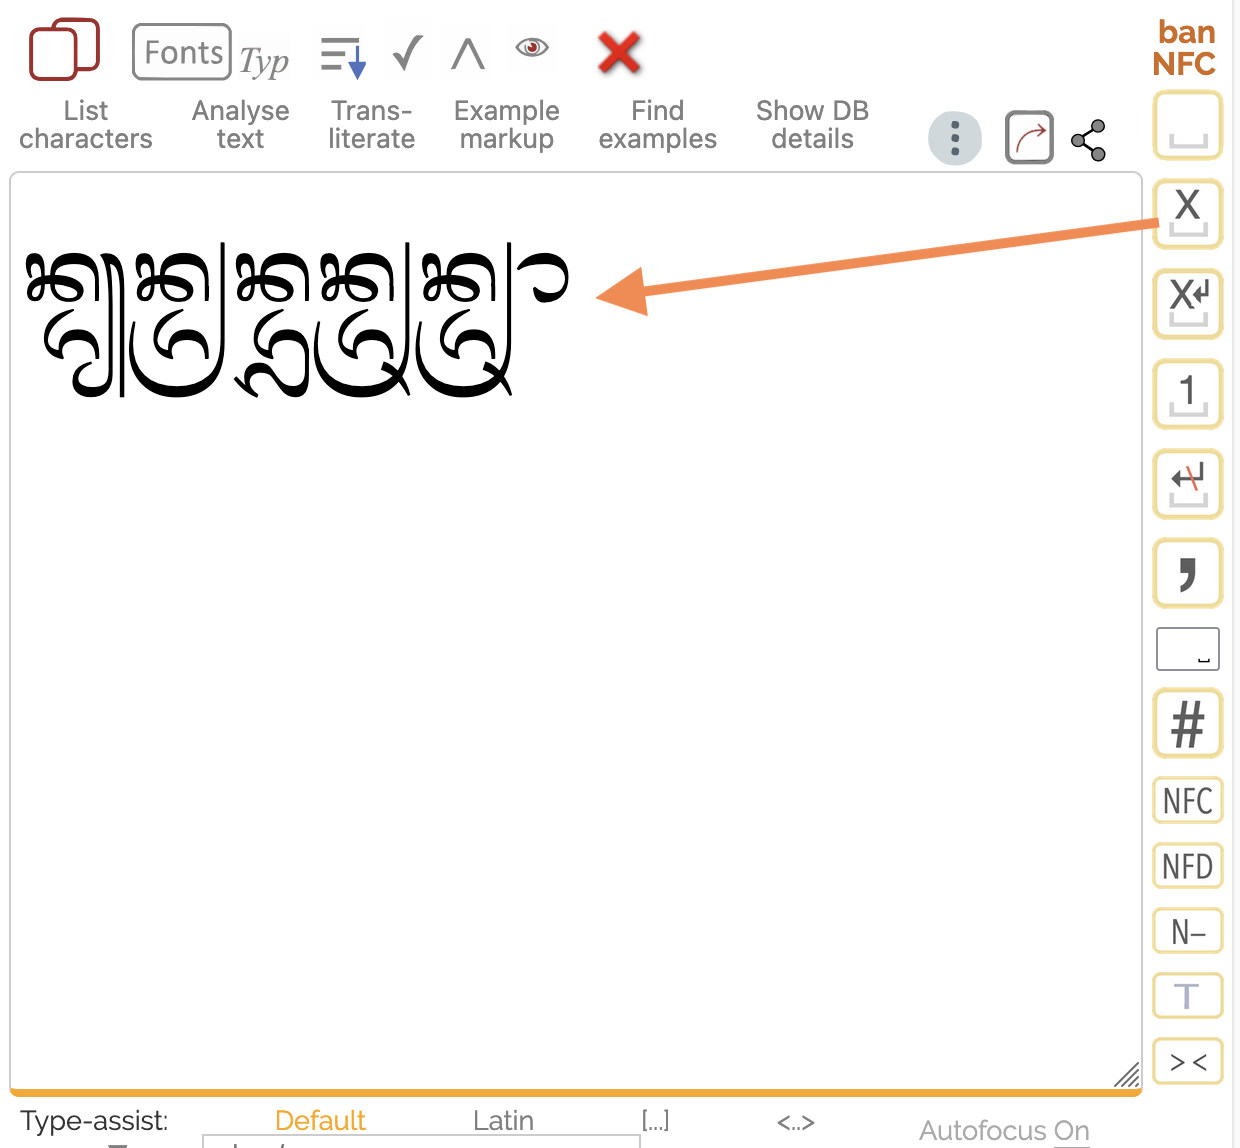The image size is (1240, 1148).
Task: Click the space character button
Action: coord(1188,126)
